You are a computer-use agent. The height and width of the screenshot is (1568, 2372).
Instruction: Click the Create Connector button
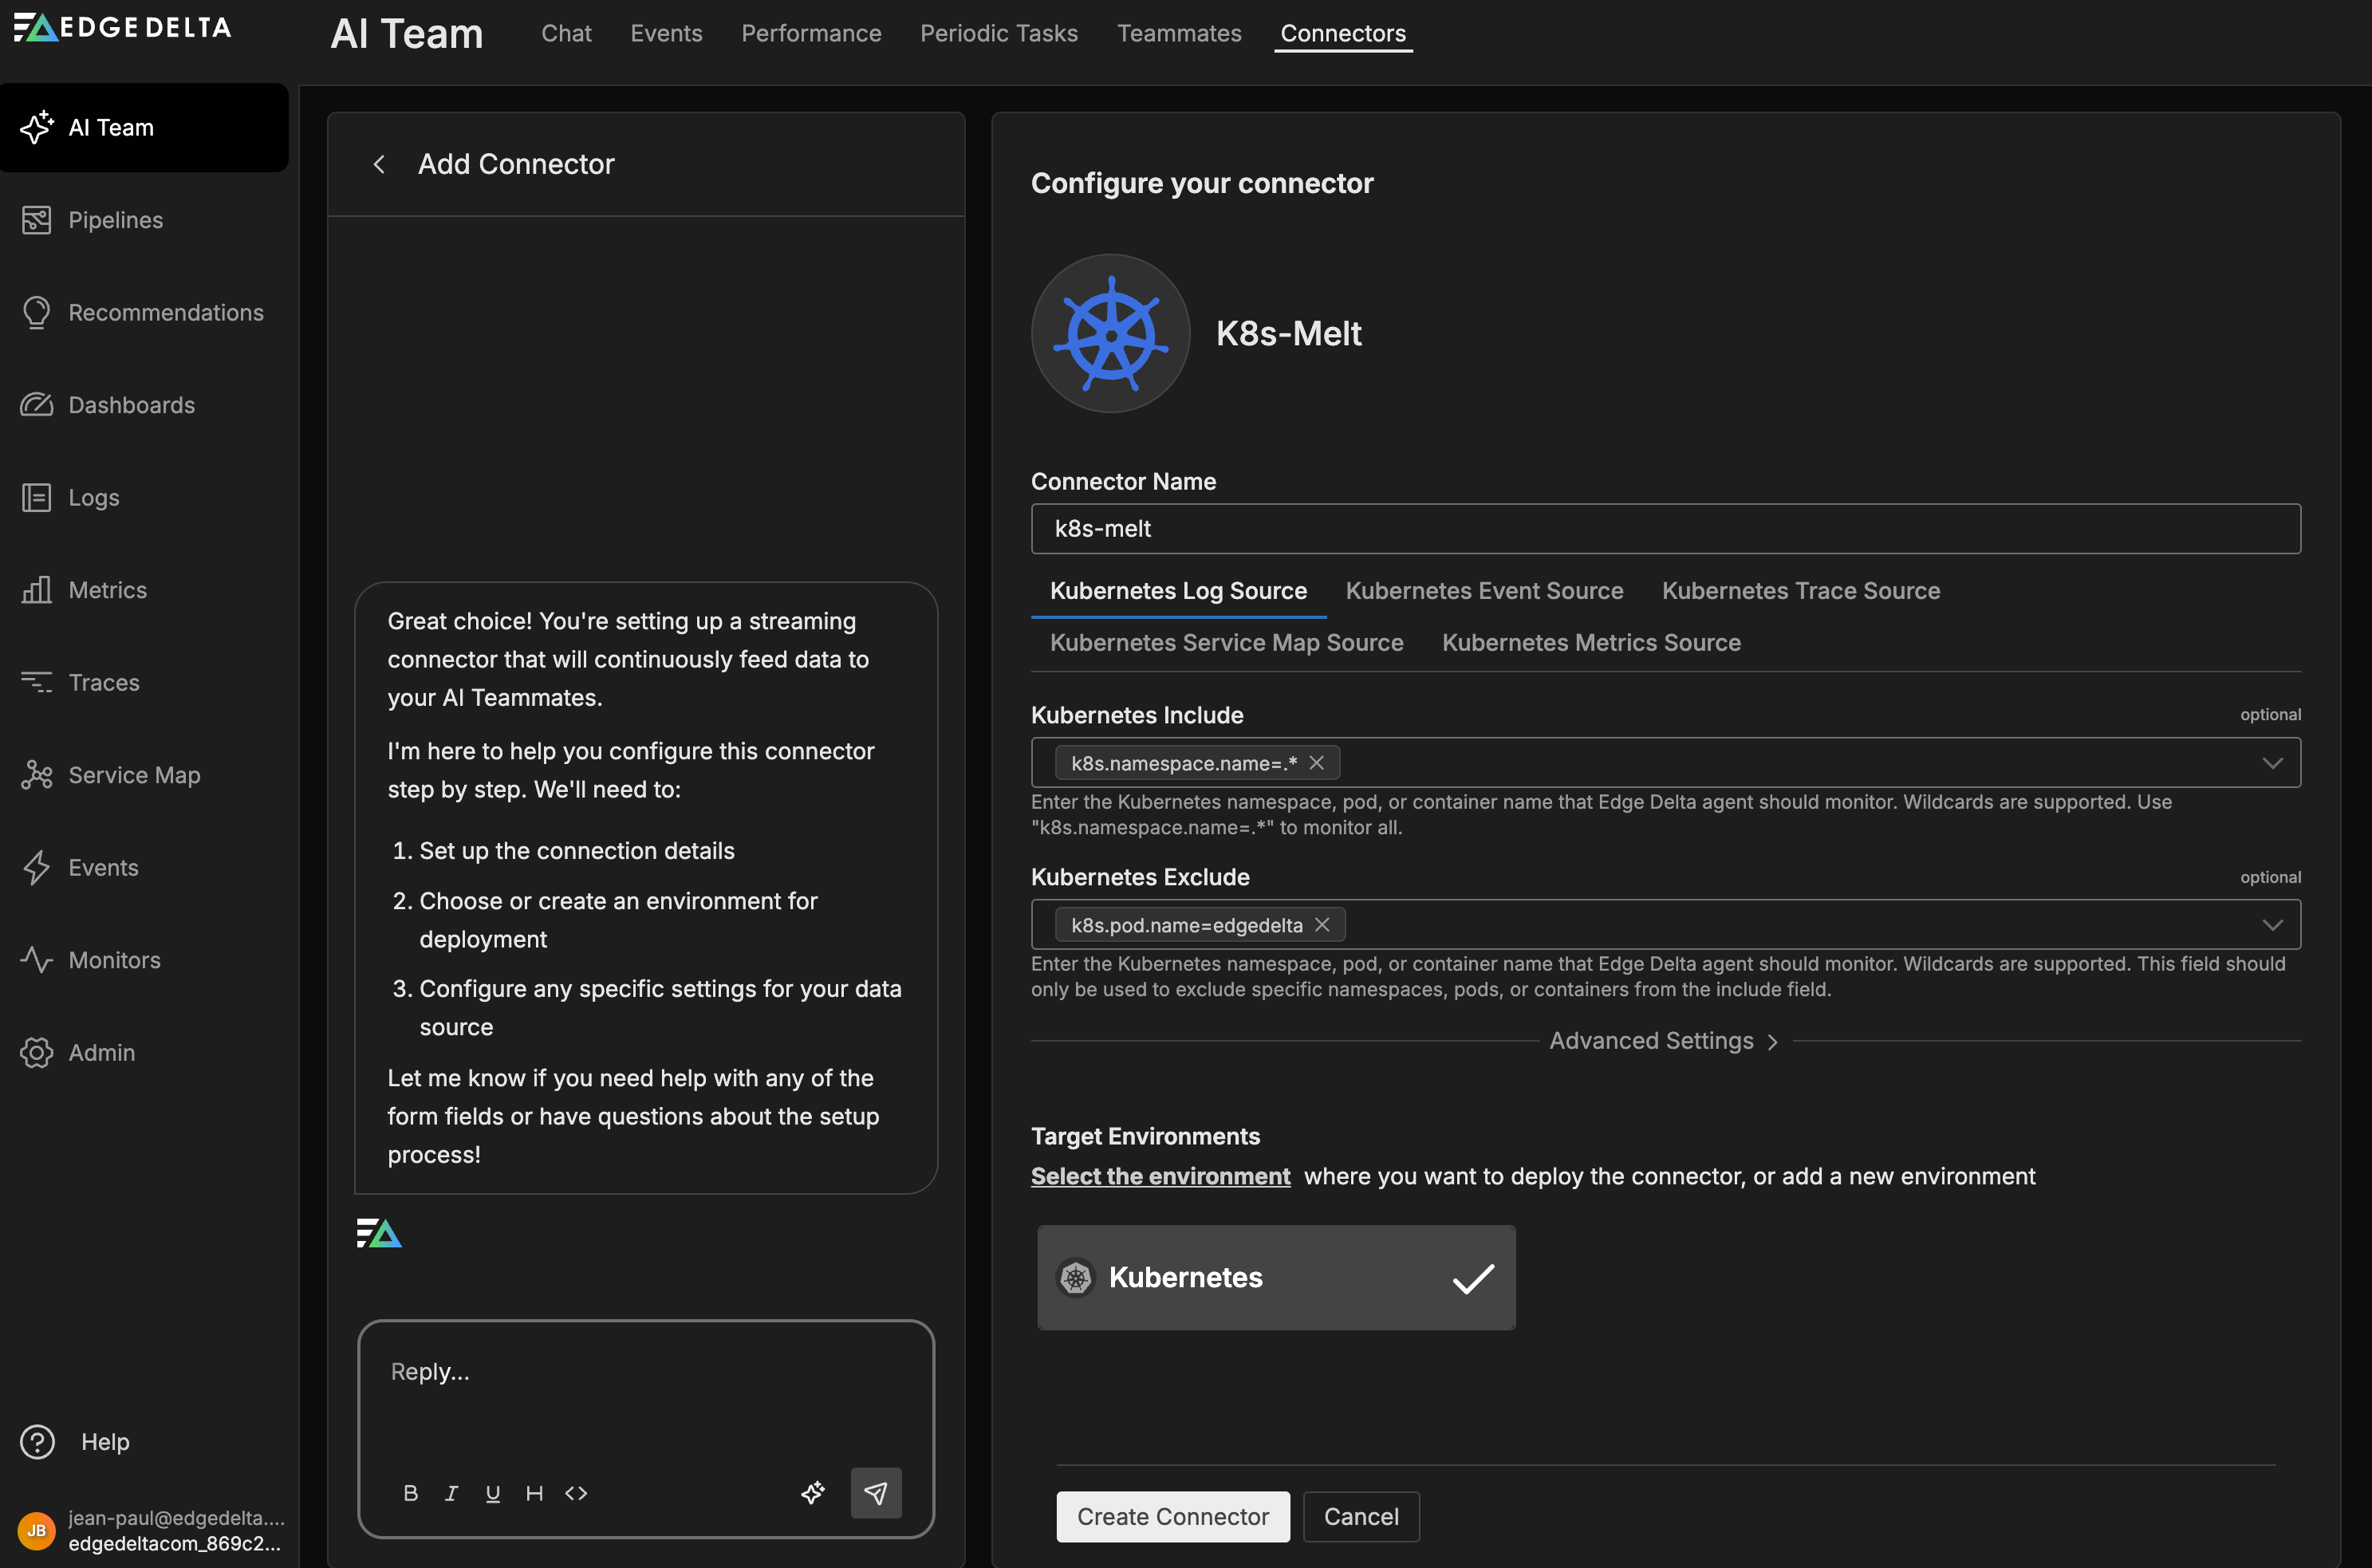click(x=1172, y=1516)
